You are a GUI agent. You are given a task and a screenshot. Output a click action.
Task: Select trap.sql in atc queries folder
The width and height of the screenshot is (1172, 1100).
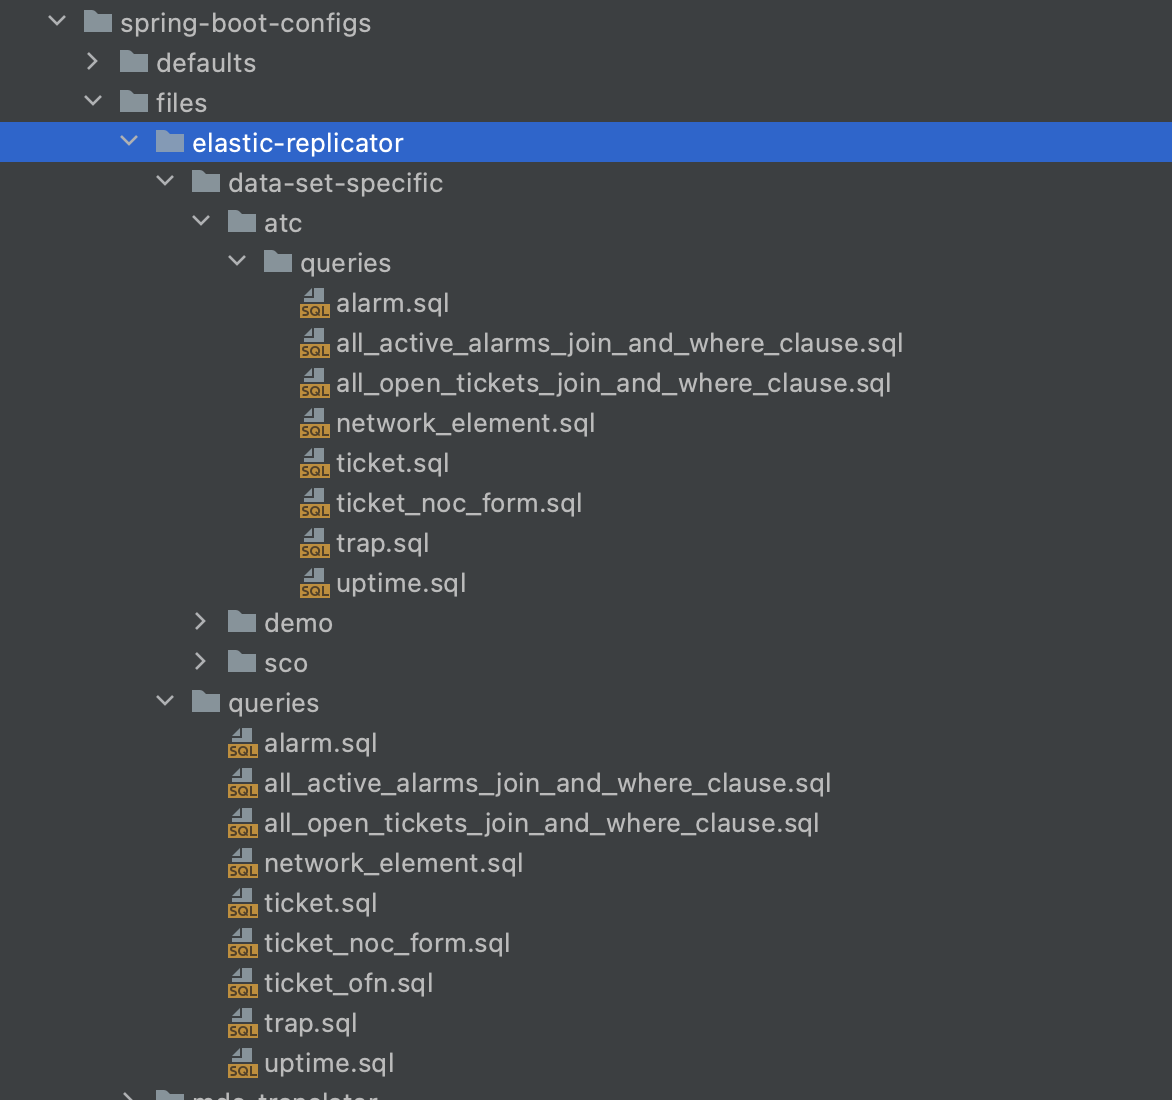pos(382,543)
